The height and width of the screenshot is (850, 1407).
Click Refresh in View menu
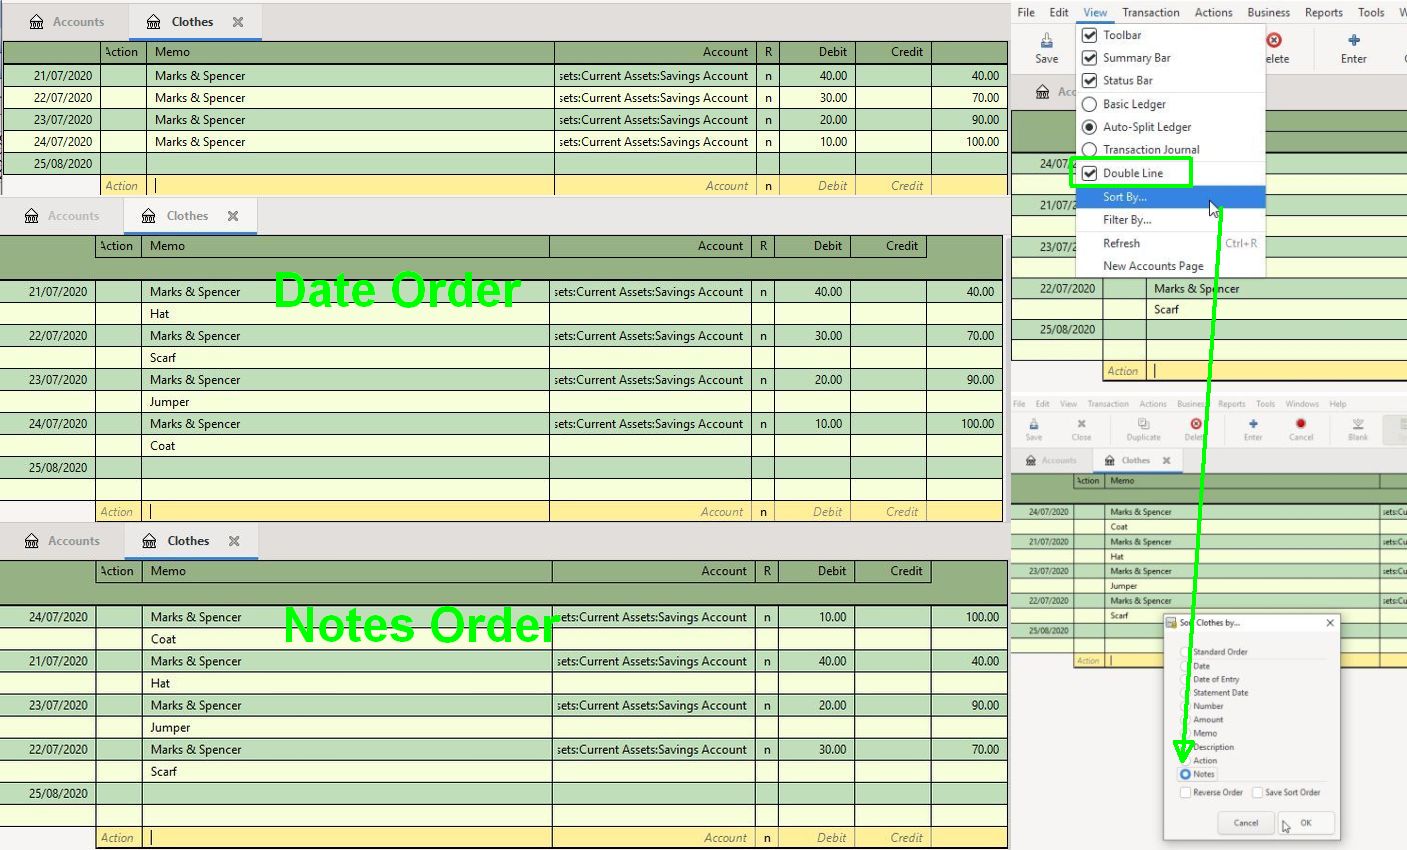coord(1170,243)
